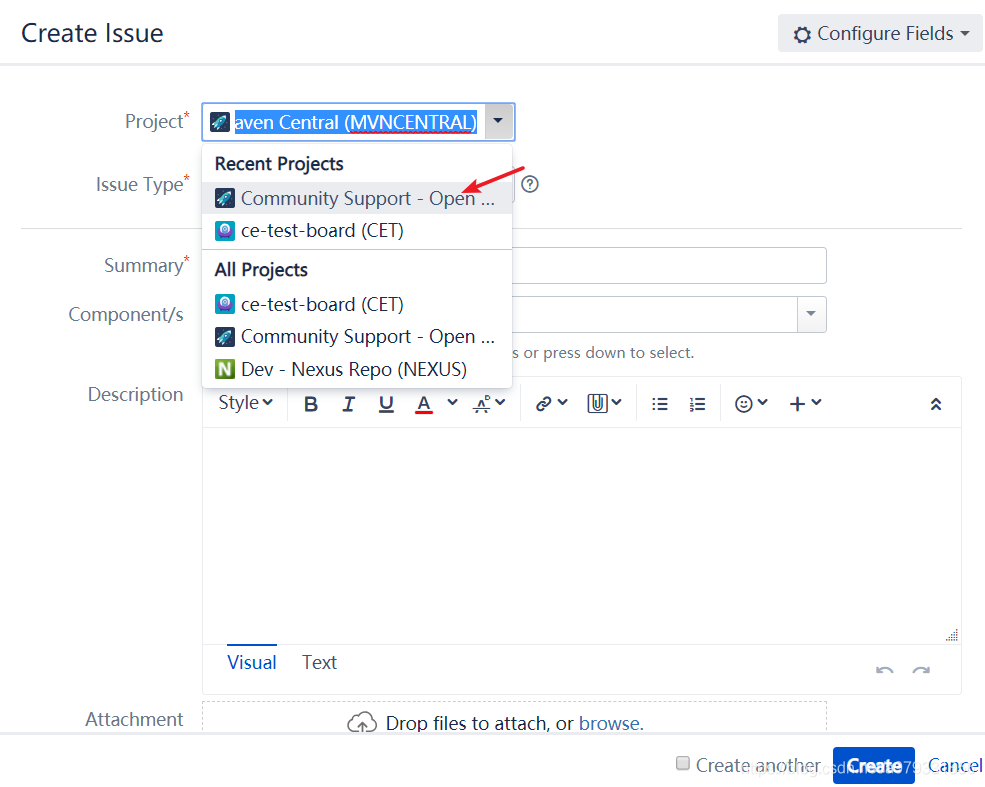Select recent project Community Support - Open

(x=357, y=198)
